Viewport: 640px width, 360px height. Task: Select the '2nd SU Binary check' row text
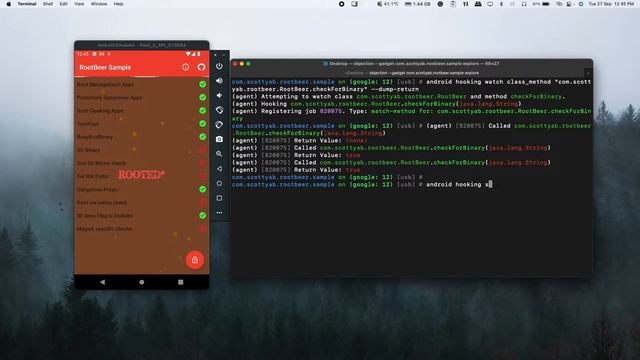click(101, 163)
